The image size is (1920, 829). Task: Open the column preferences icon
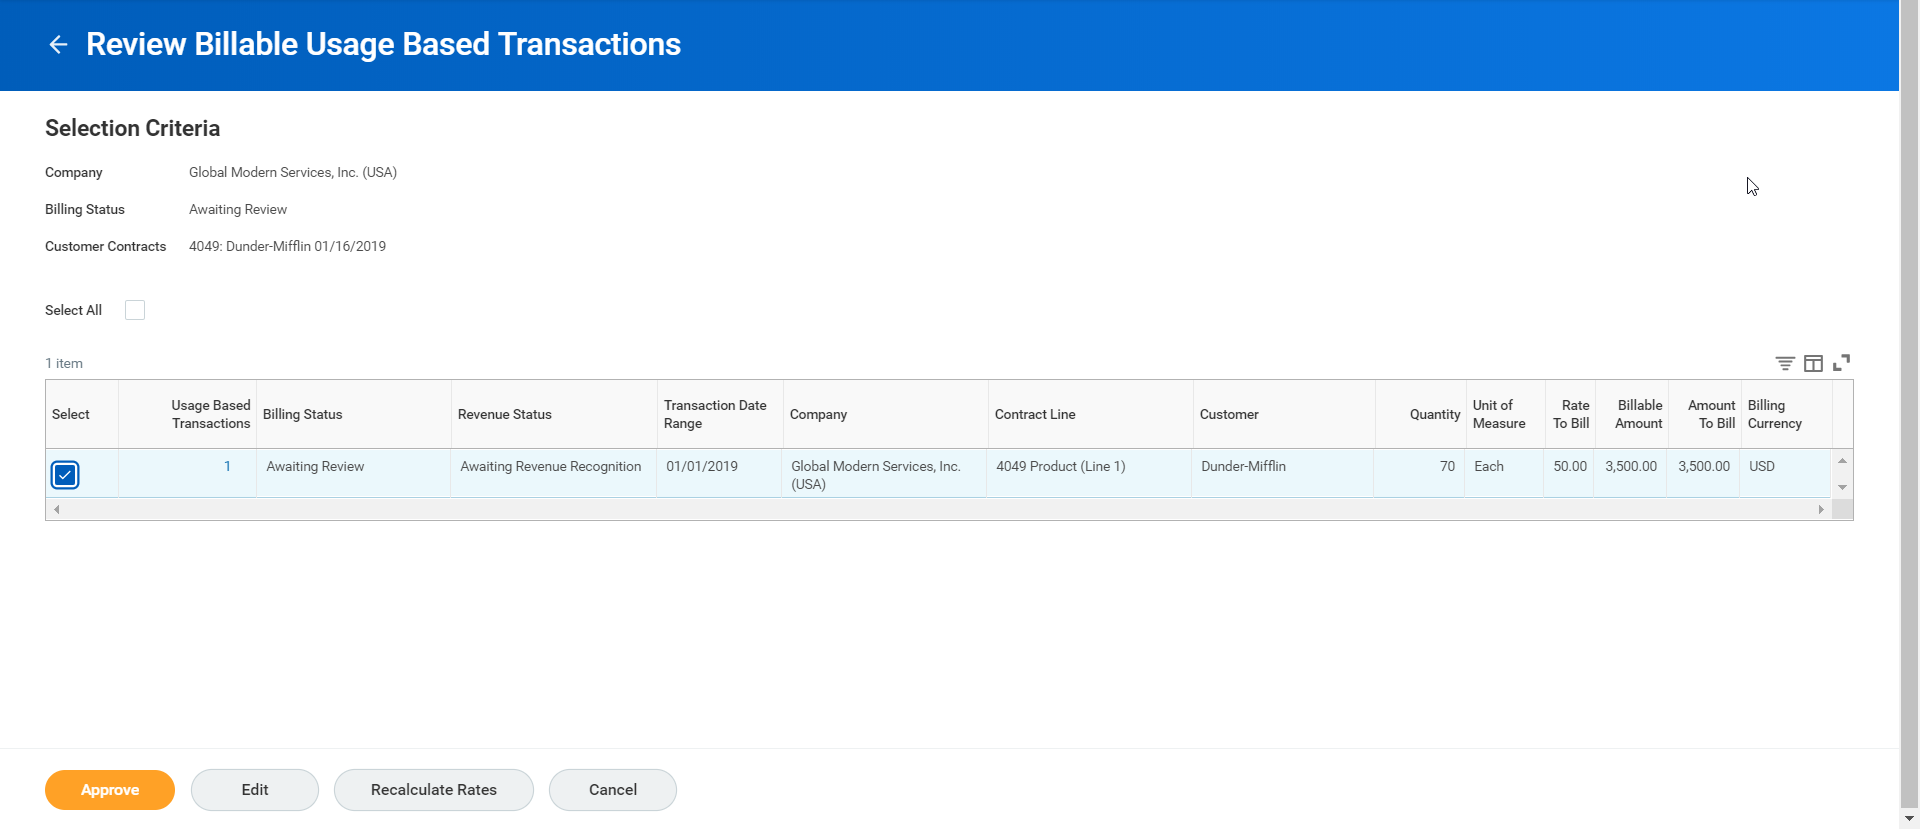[1813, 363]
